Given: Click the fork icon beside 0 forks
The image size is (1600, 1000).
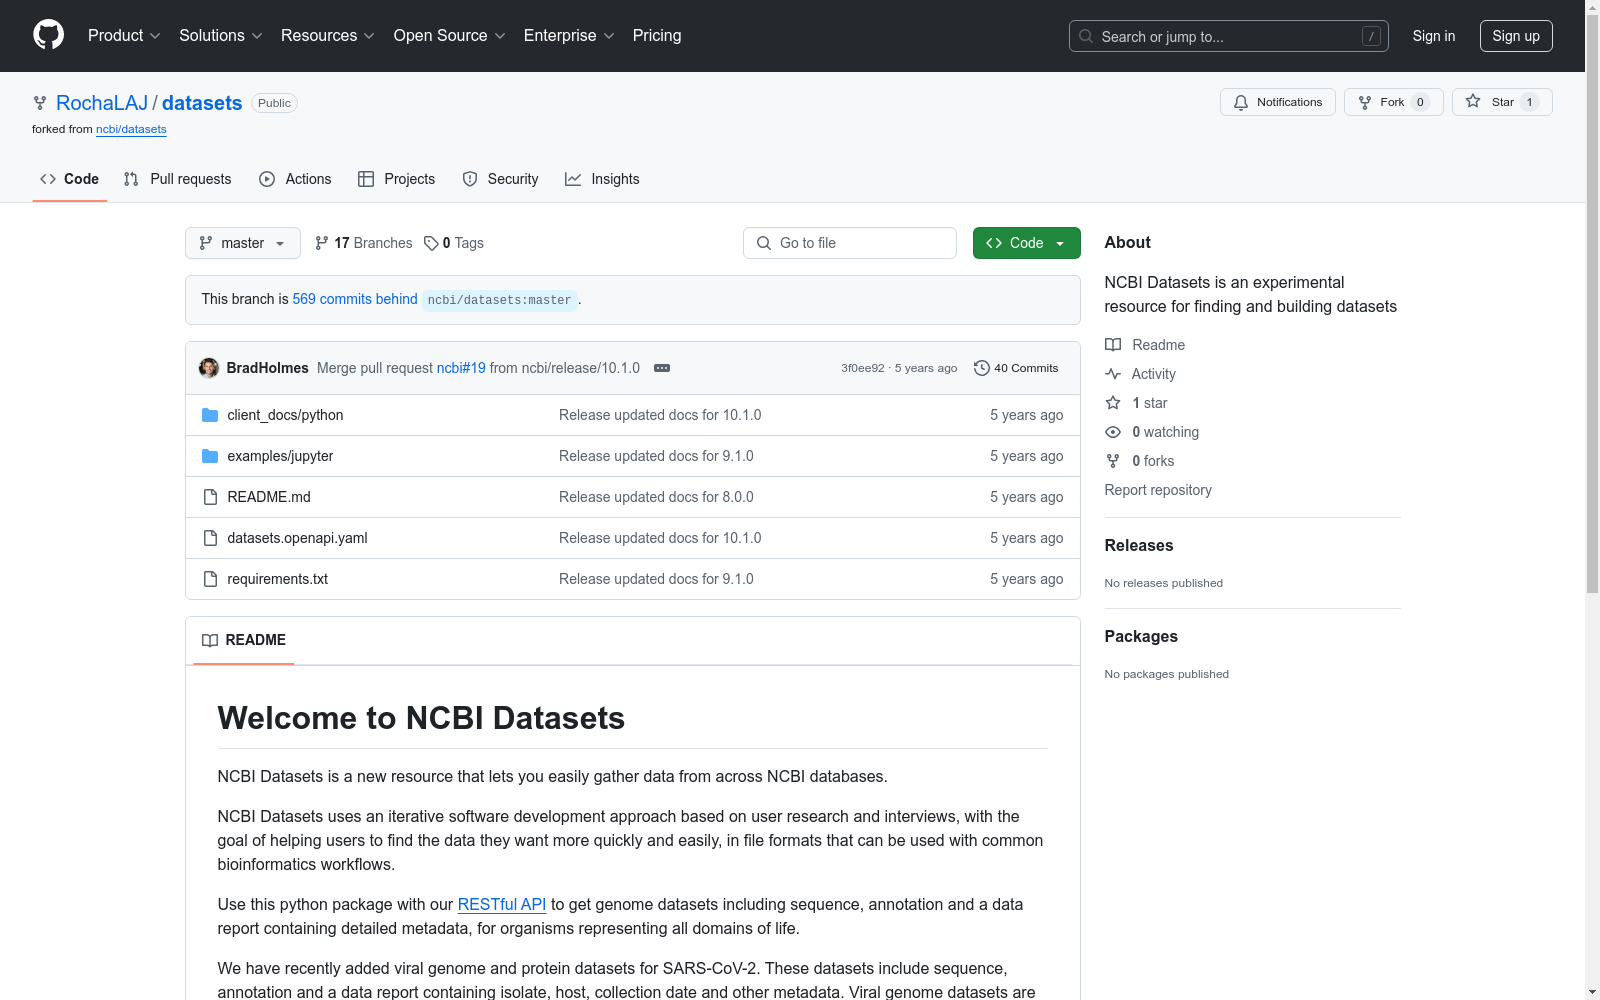Looking at the screenshot, I should (1113, 461).
